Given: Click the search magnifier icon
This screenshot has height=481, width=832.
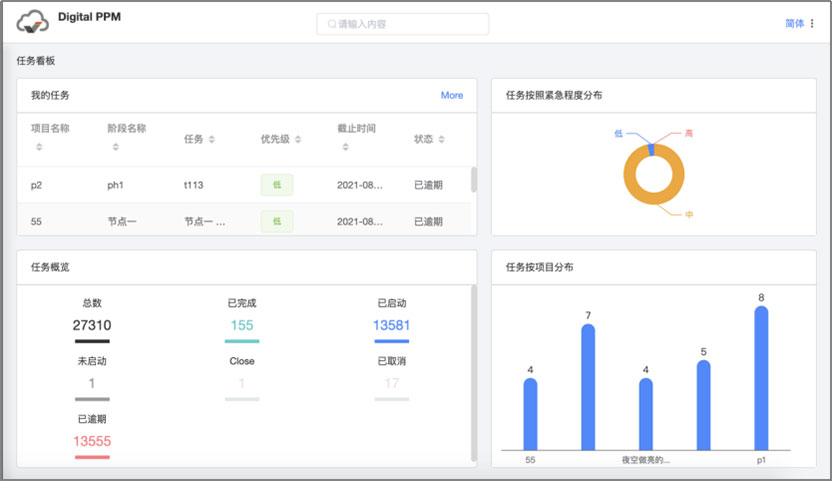Looking at the screenshot, I should pyautogui.click(x=332, y=24).
